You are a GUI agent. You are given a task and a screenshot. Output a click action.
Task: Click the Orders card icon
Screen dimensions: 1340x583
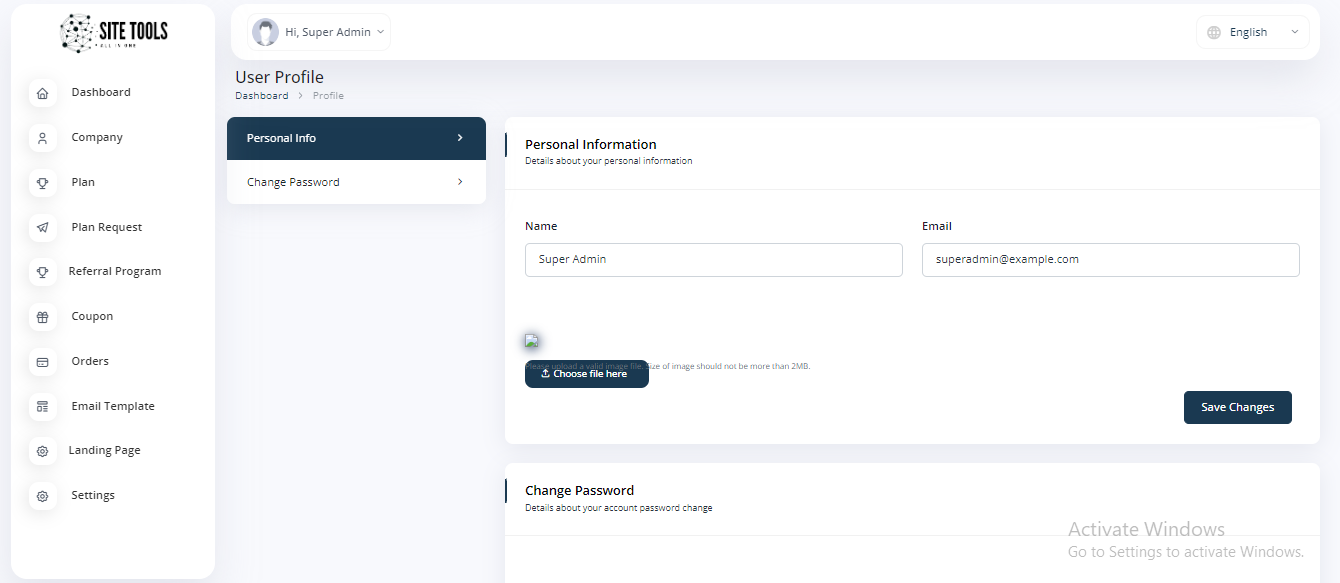click(42, 362)
